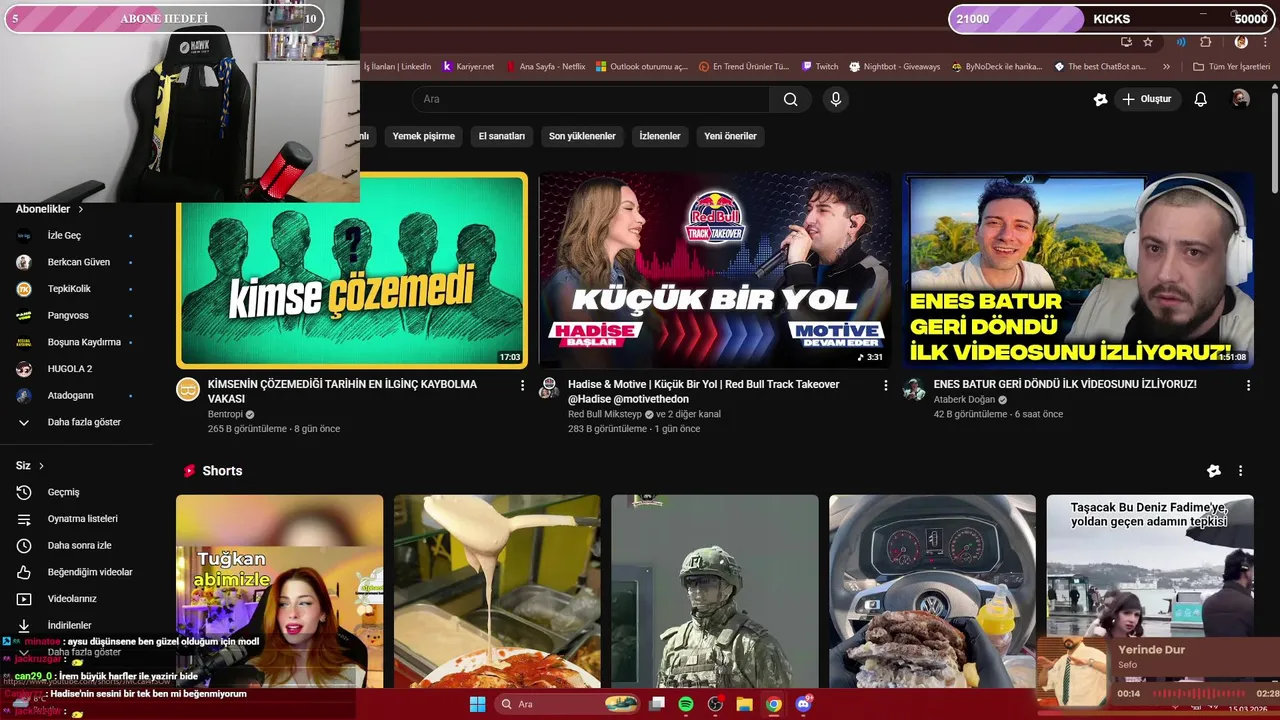
Task: Open the Ana Sayfa - Netflix bookmark
Action: tap(546, 67)
